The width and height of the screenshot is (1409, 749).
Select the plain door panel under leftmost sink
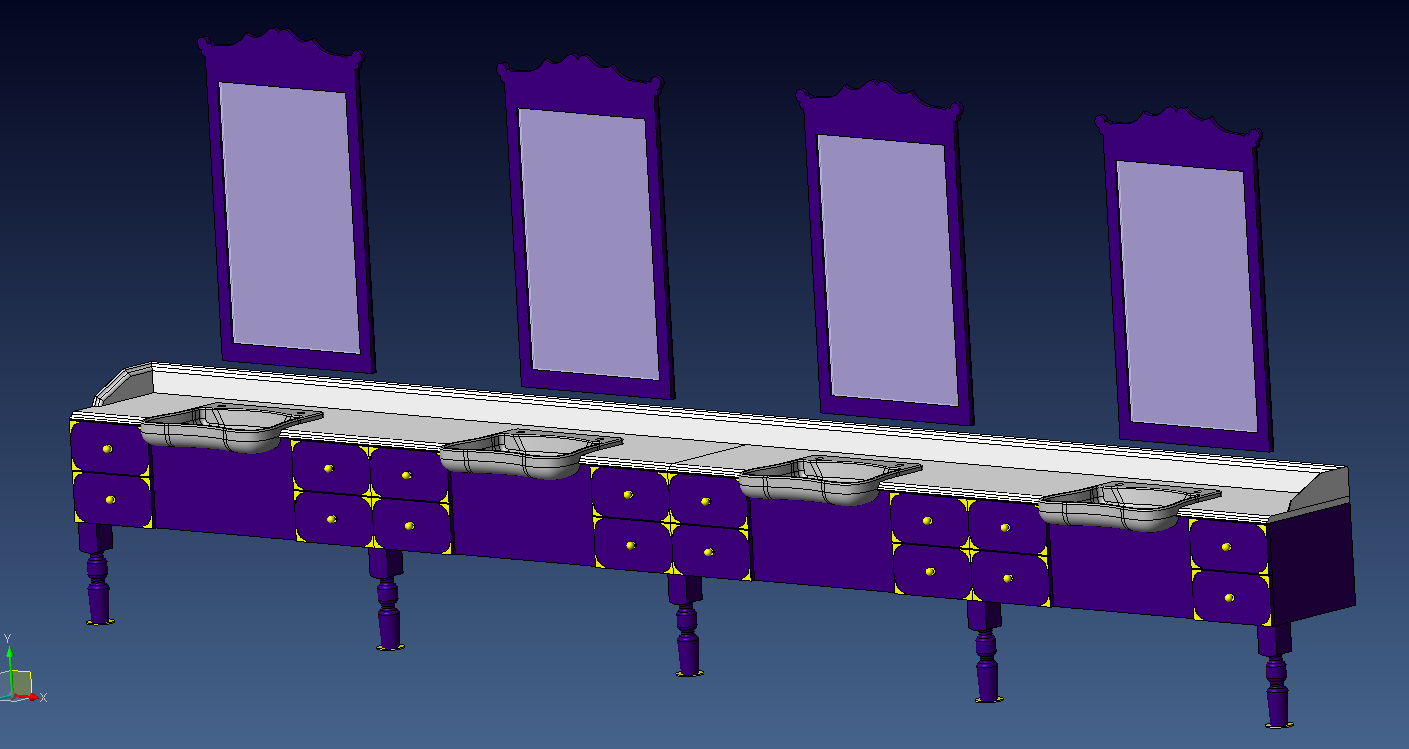tap(222, 490)
